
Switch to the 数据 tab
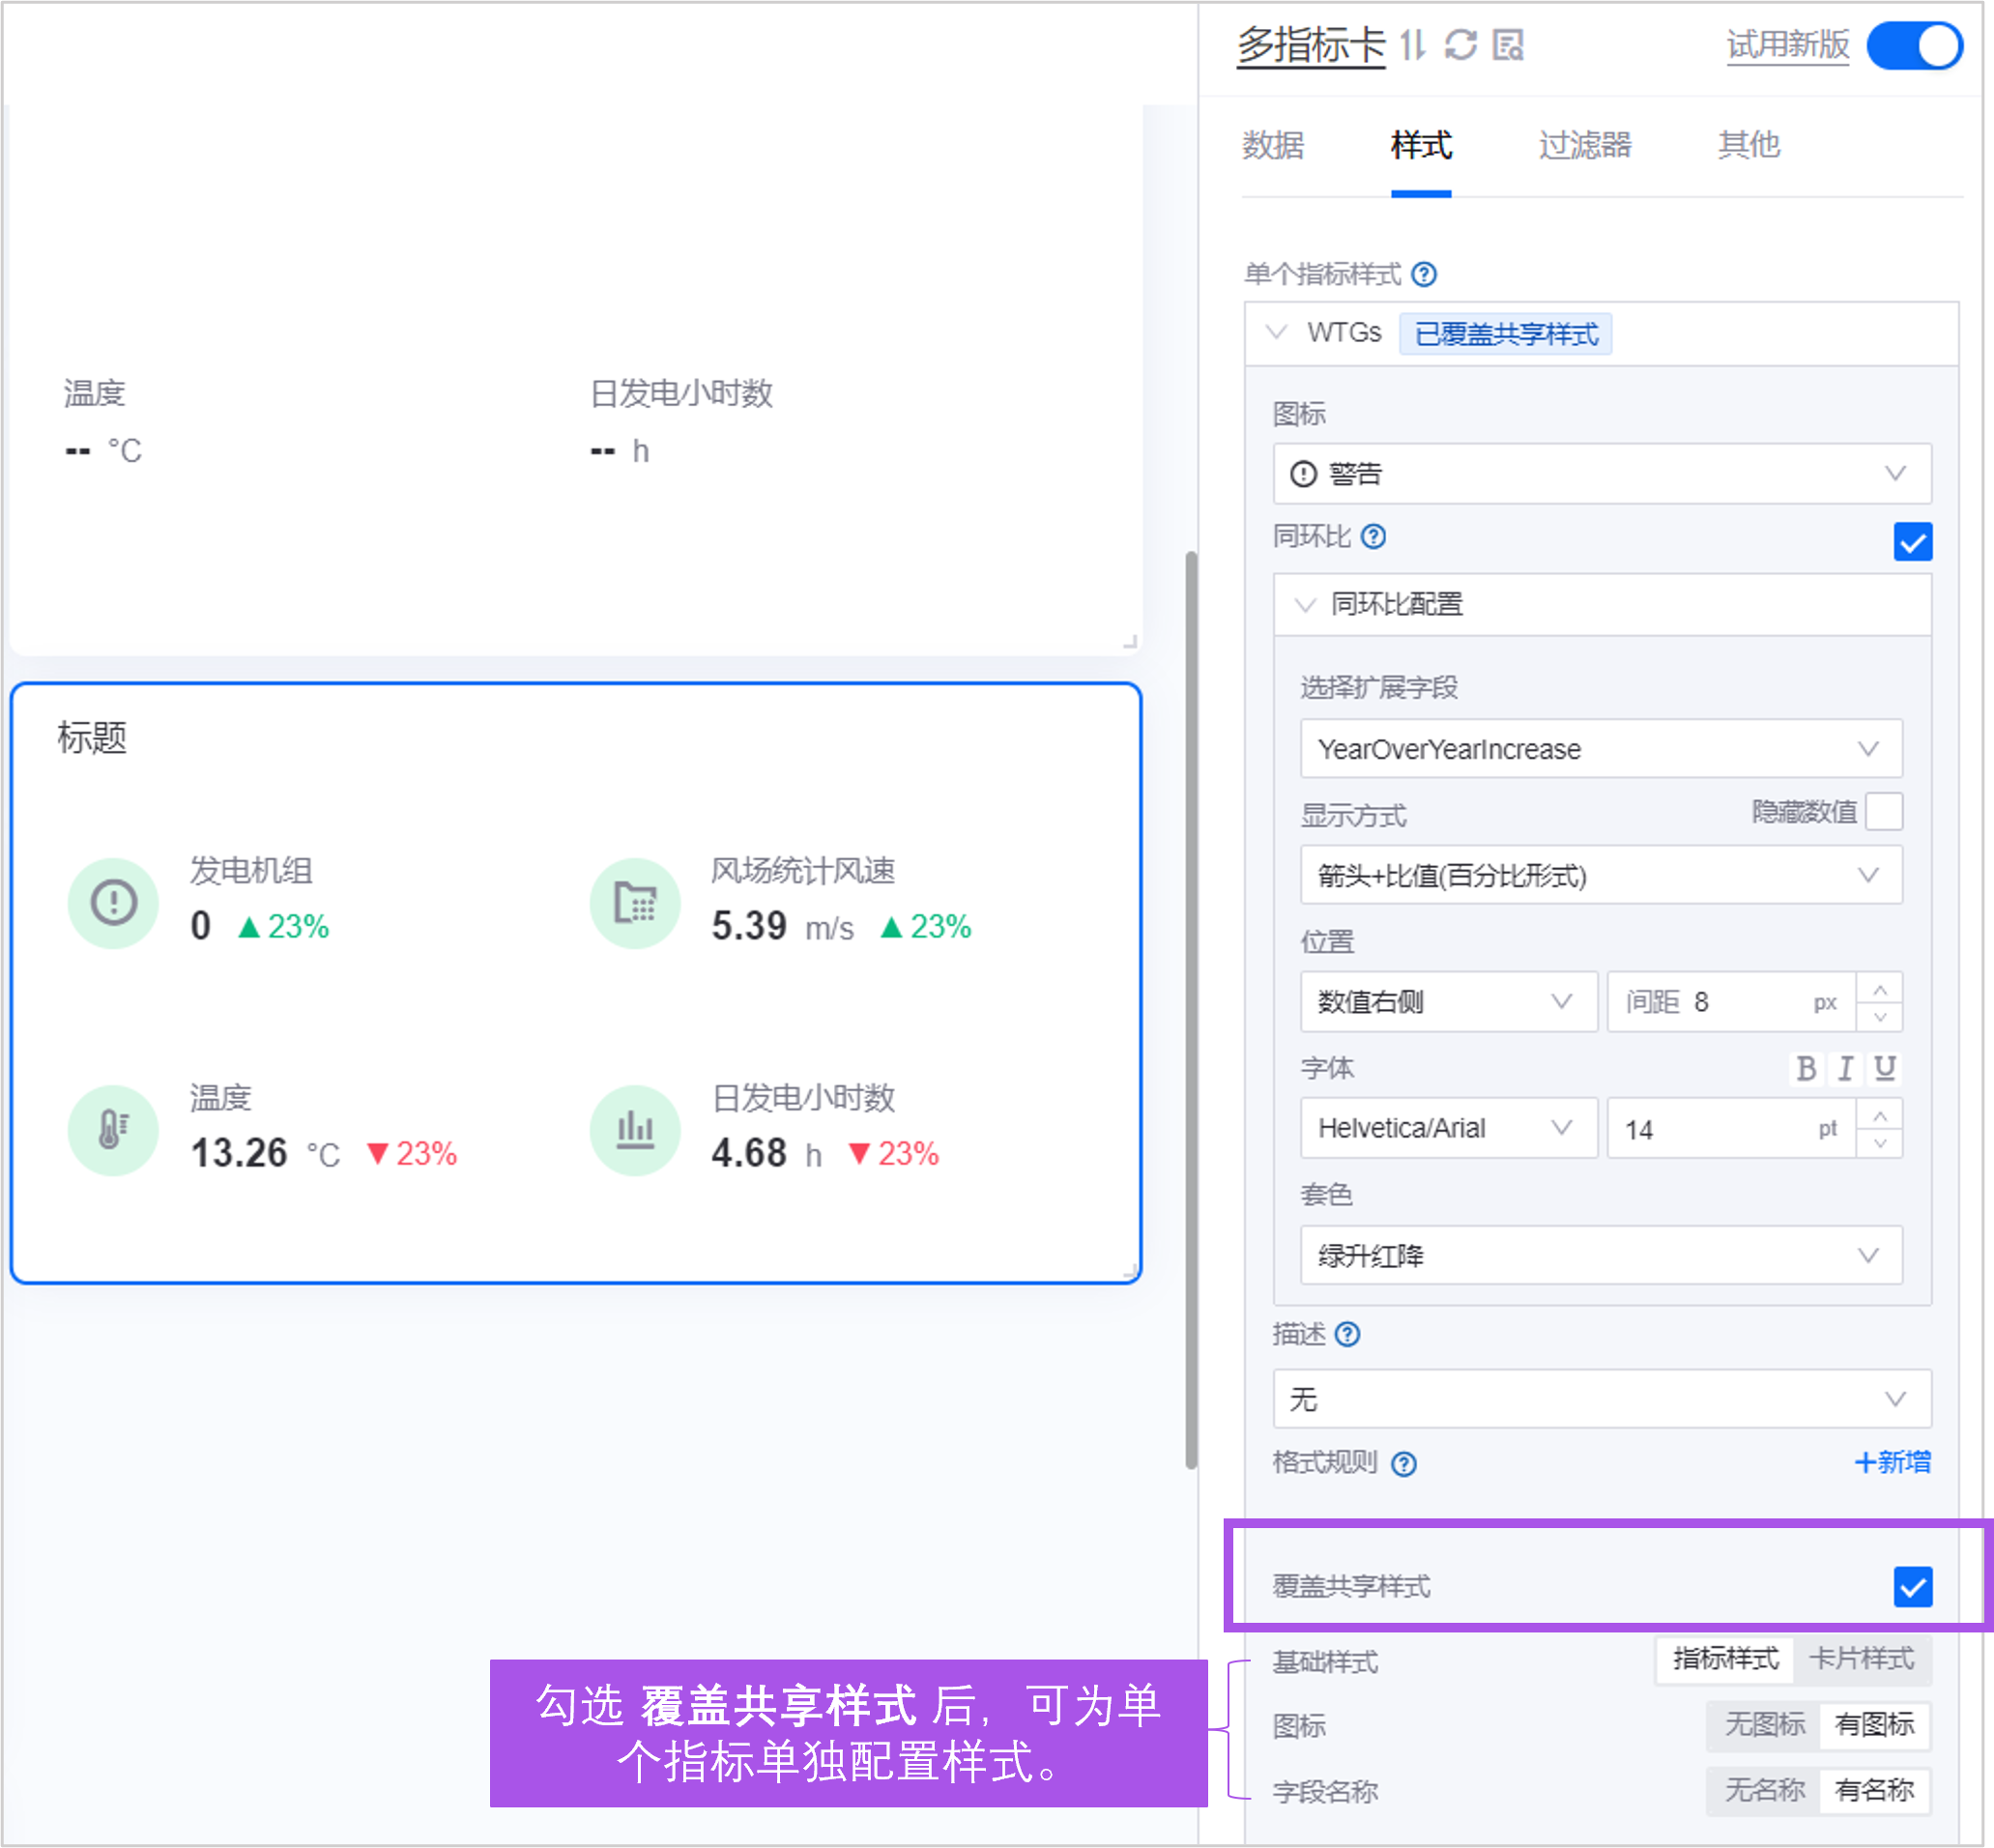[x=1273, y=145]
